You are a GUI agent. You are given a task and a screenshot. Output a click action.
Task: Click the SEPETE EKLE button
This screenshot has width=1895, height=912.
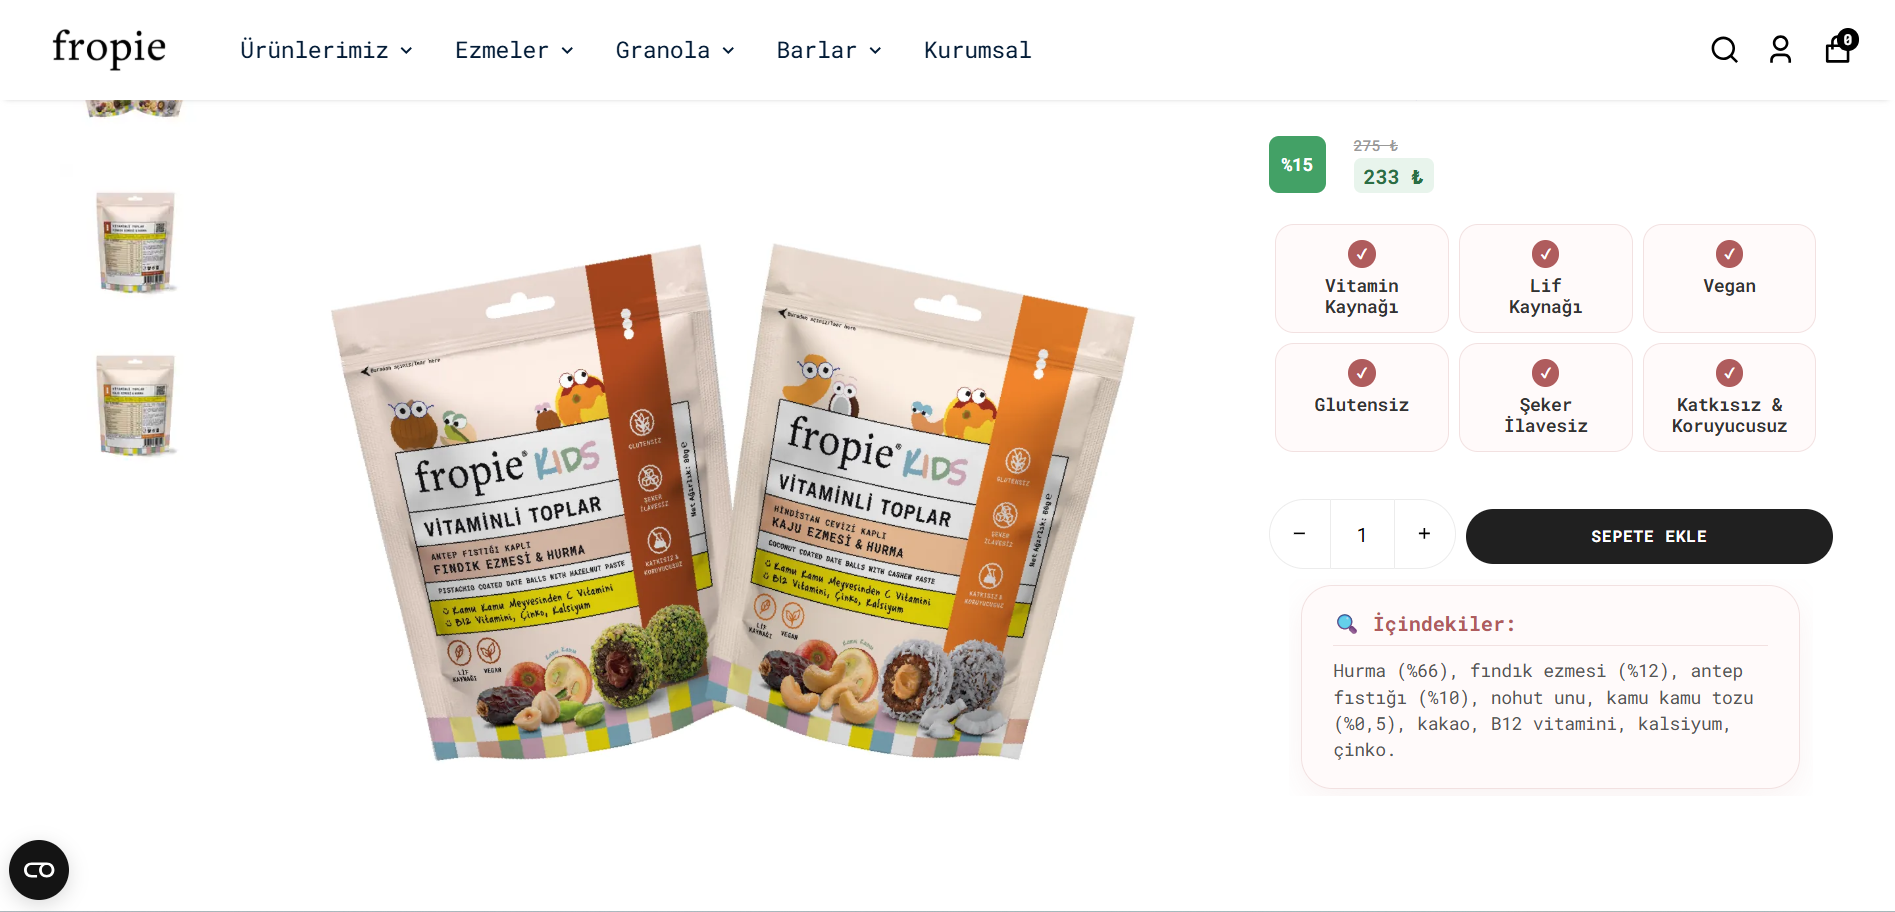coord(1649,536)
